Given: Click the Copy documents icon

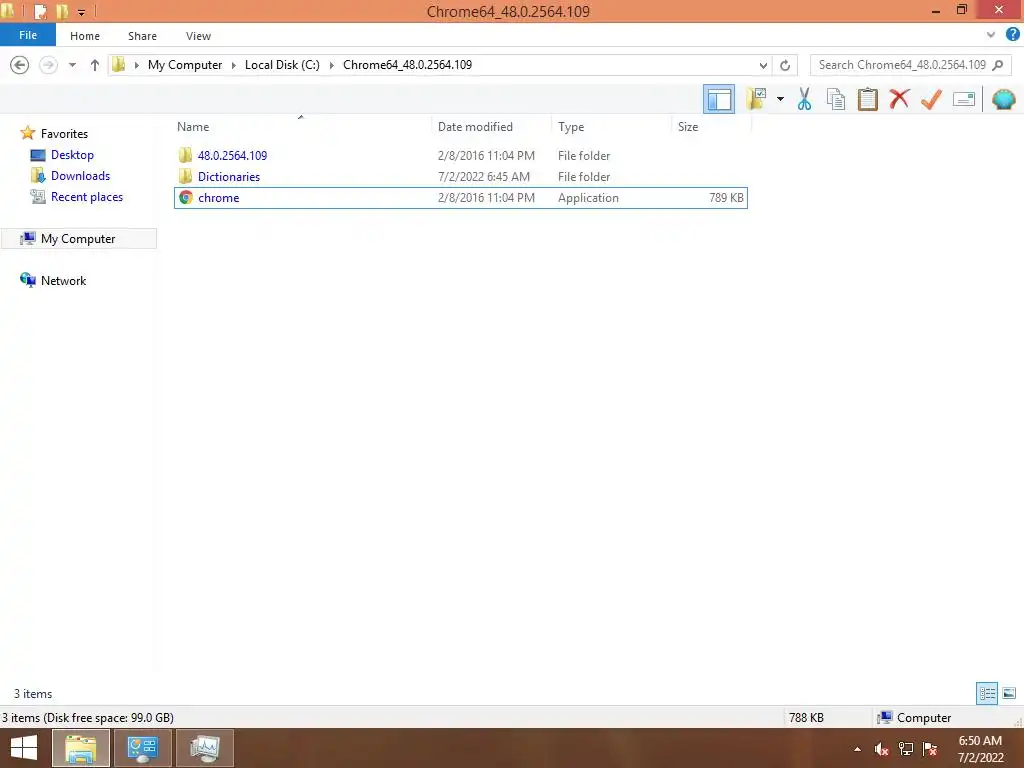Looking at the screenshot, I should pyautogui.click(x=835, y=99).
